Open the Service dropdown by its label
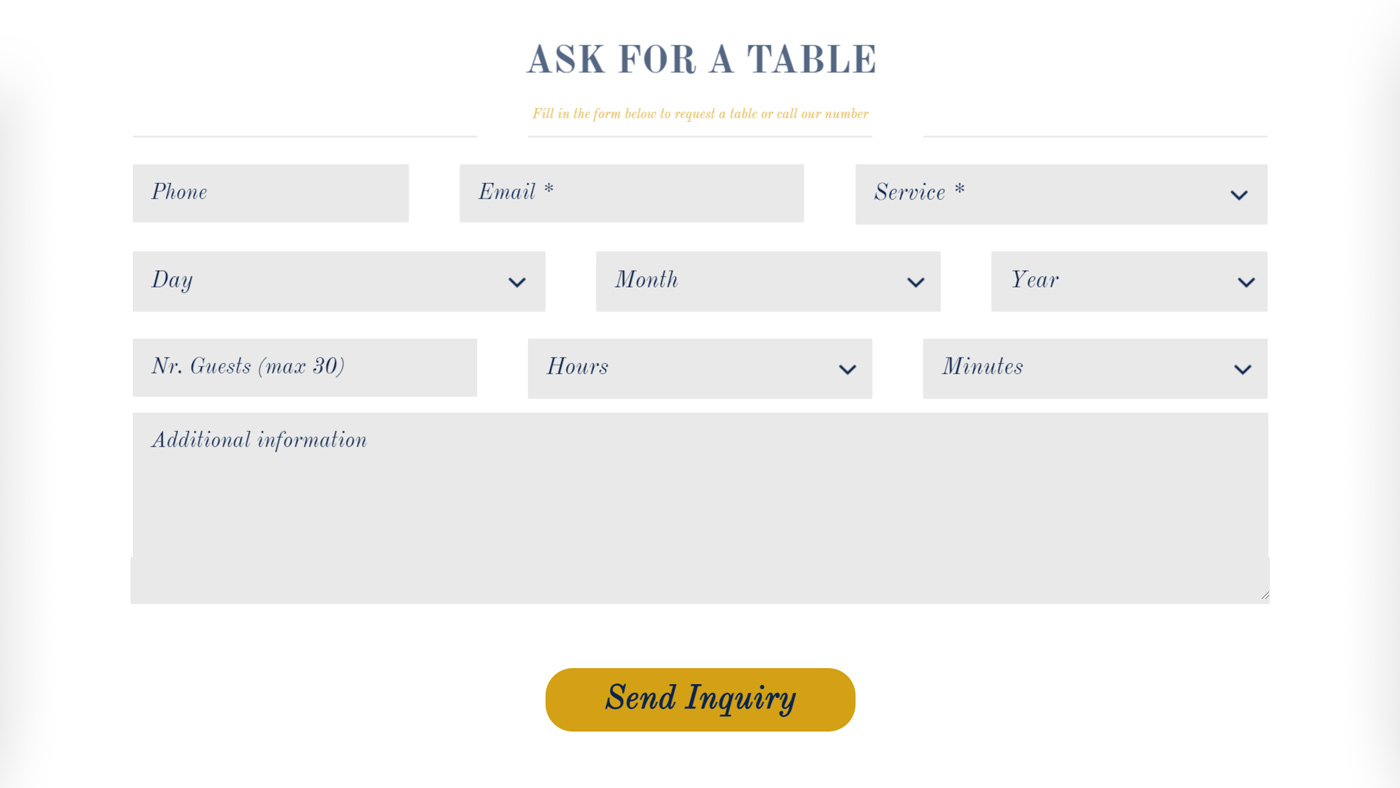 point(919,193)
